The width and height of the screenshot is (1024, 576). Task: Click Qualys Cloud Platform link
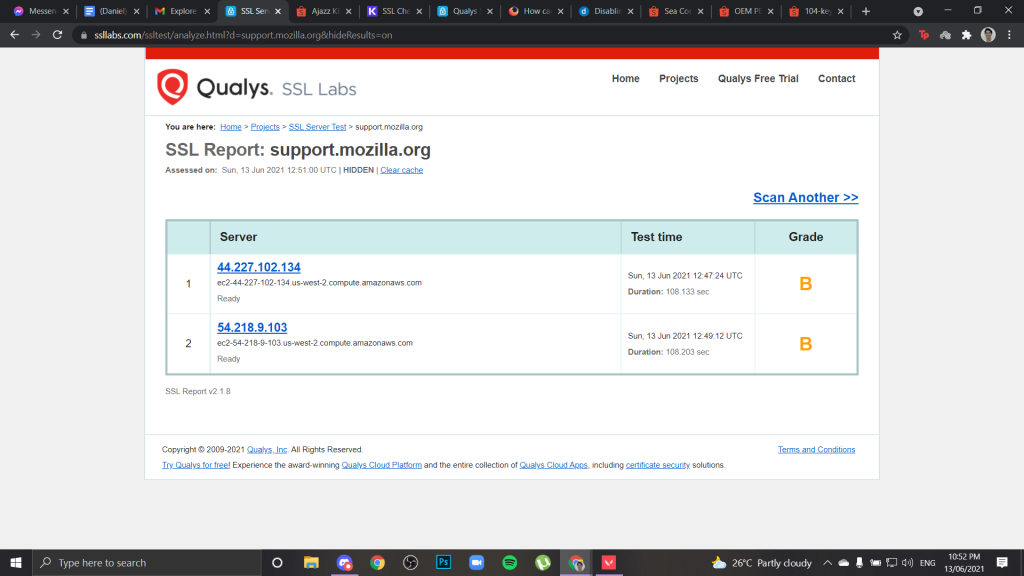[381, 465]
